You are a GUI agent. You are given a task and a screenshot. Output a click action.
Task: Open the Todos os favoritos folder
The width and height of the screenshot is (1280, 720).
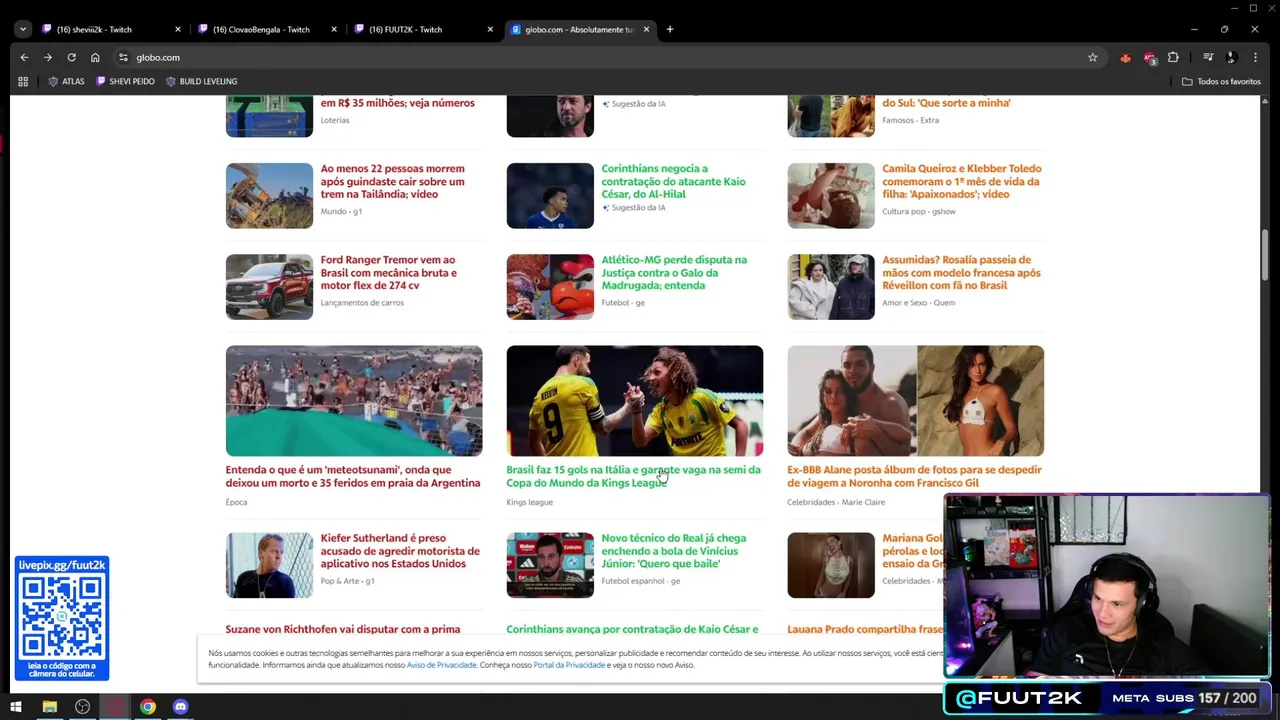coord(1221,81)
